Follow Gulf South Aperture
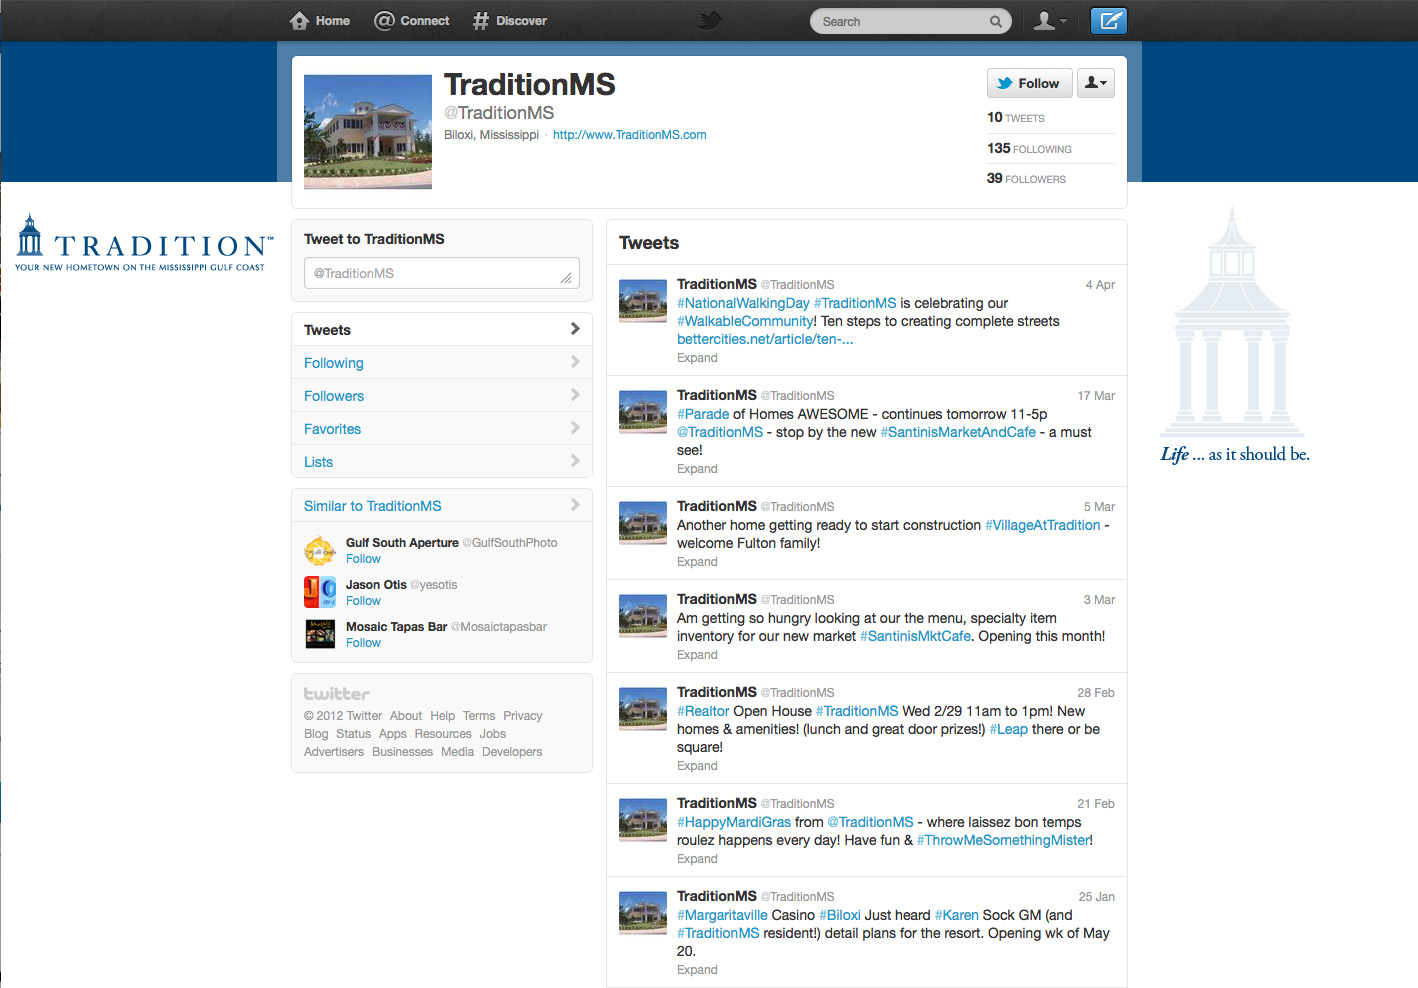The height and width of the screenshot is (988, 1418). tap(363, 559)
